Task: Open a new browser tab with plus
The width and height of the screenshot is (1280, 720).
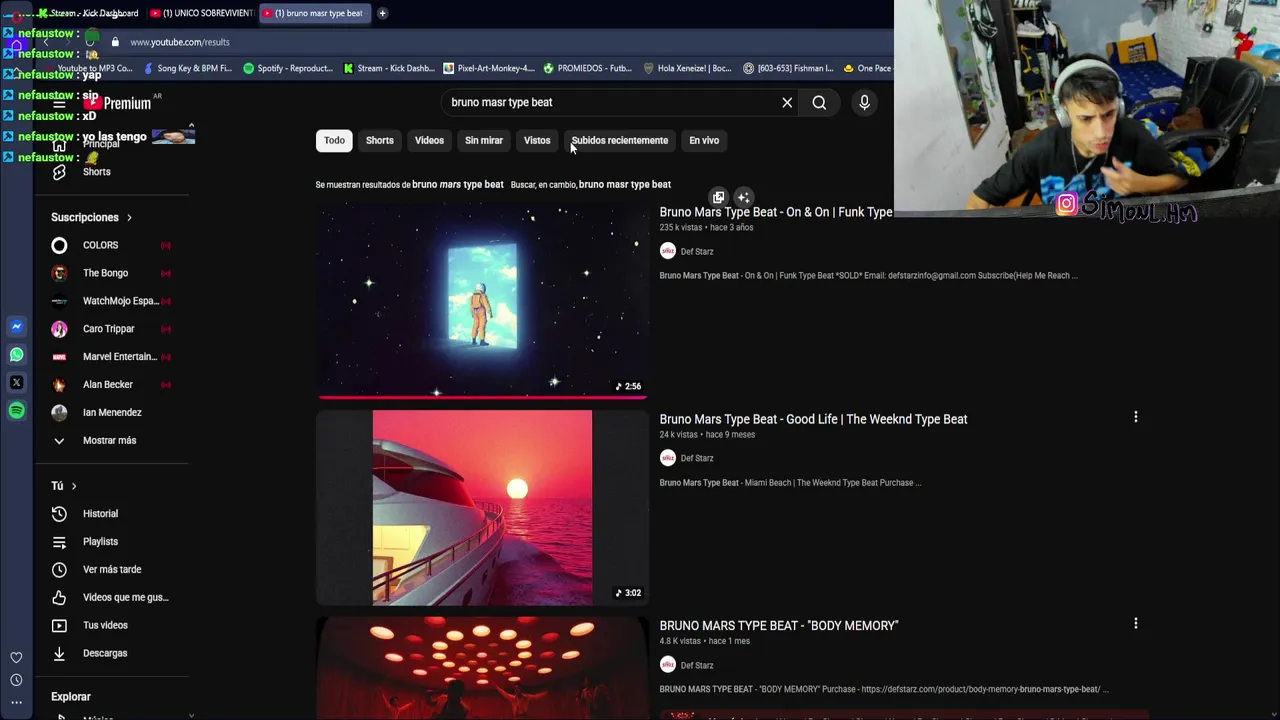Action: pos(382,13)
